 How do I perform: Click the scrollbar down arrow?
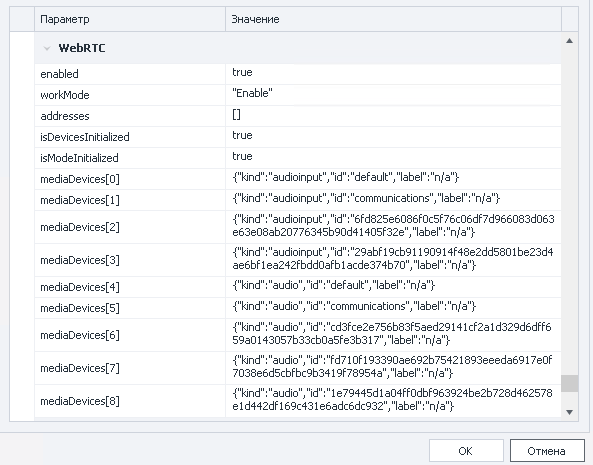click(569, 412)
